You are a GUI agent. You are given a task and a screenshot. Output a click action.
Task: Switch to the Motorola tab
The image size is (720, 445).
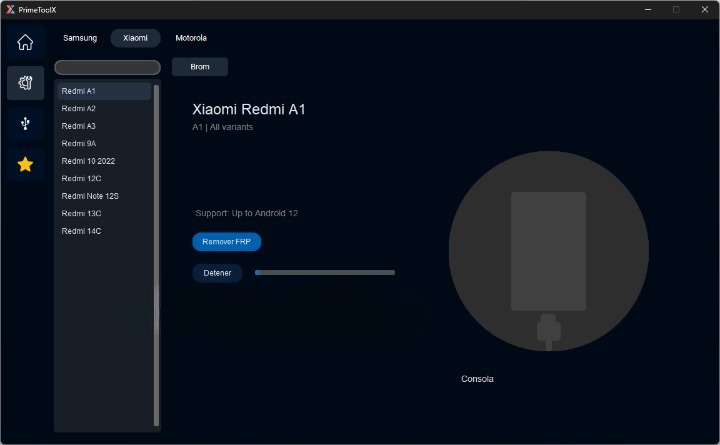click(x=191, y=38)
